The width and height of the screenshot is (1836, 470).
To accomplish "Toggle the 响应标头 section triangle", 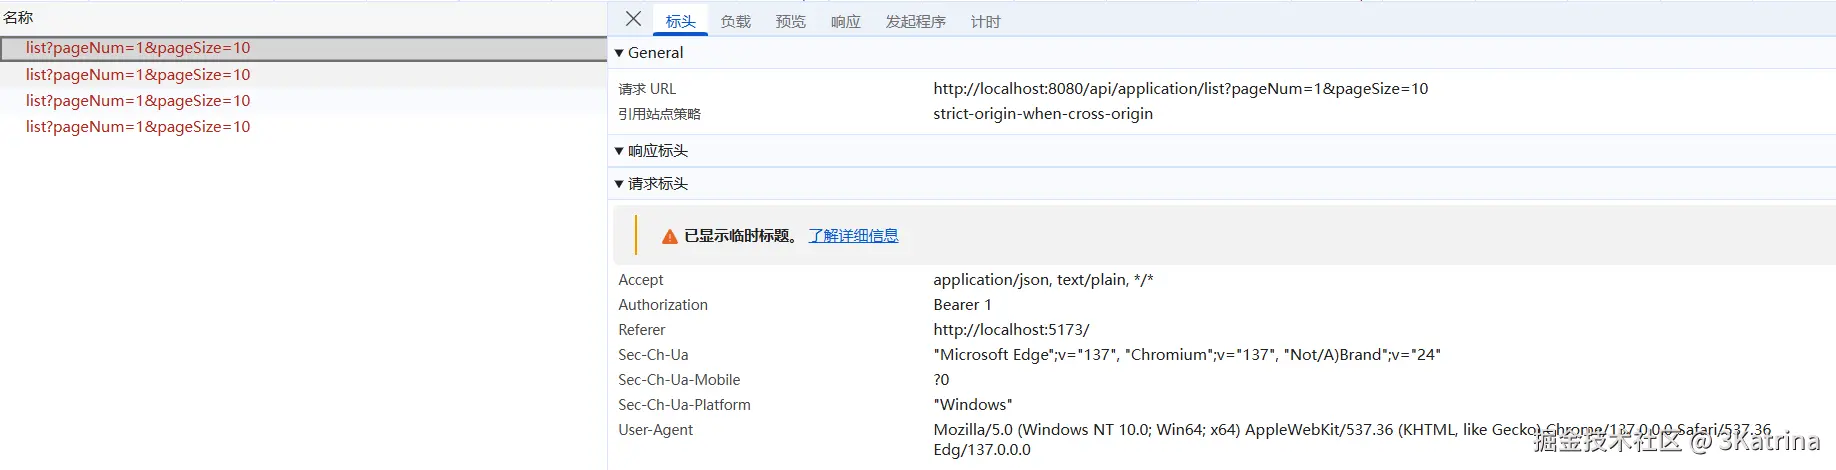I will point(620,151).
